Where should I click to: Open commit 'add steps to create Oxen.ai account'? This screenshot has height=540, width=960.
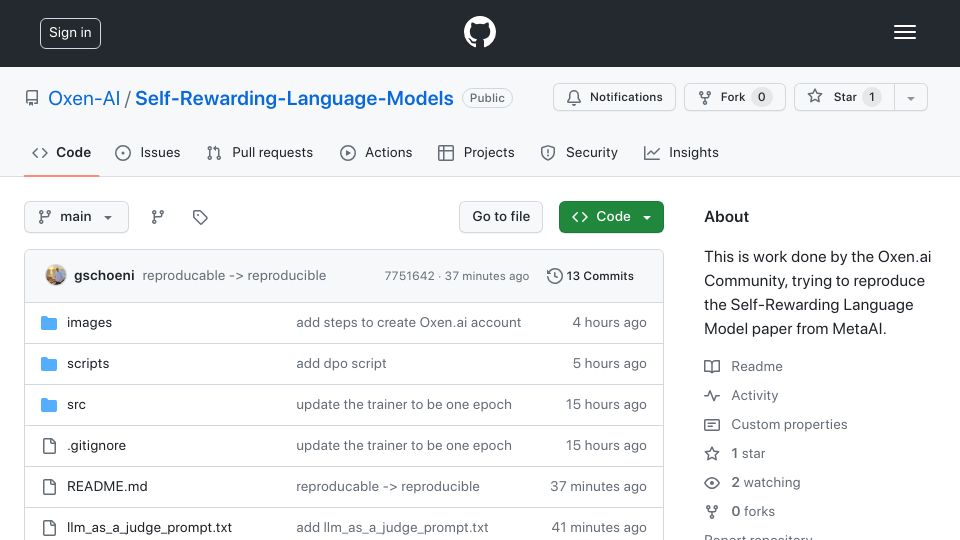pos(408,323)
